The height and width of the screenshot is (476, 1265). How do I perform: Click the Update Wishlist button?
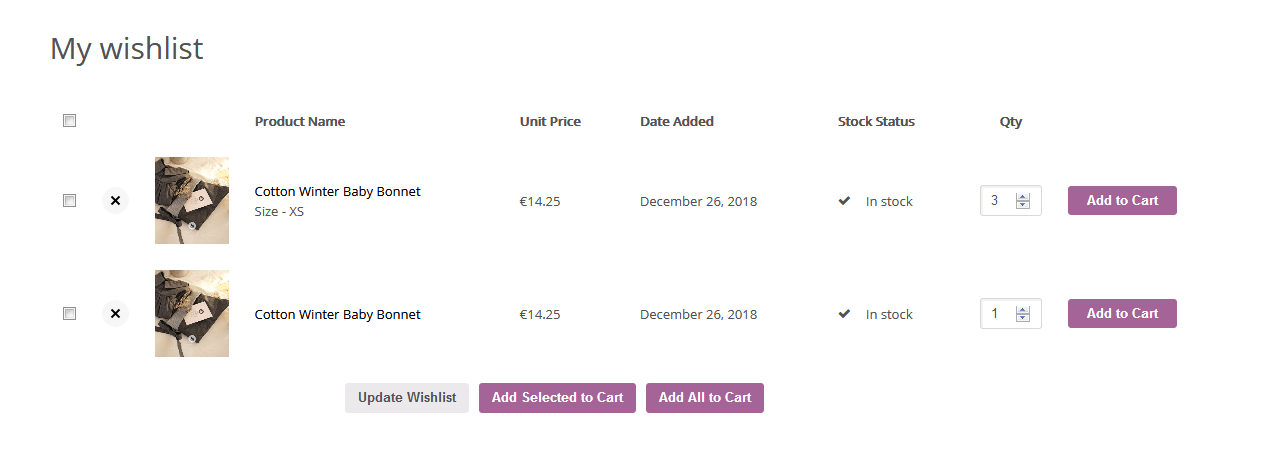tap(407, 398)
